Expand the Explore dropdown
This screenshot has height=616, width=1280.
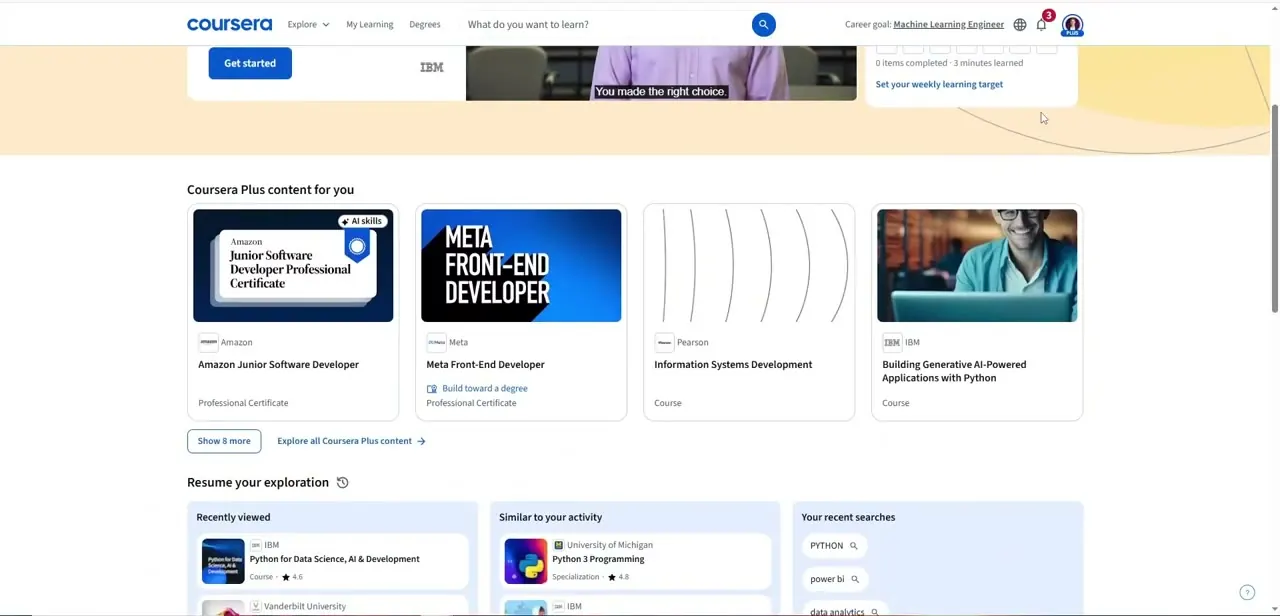tap(308, 24)
